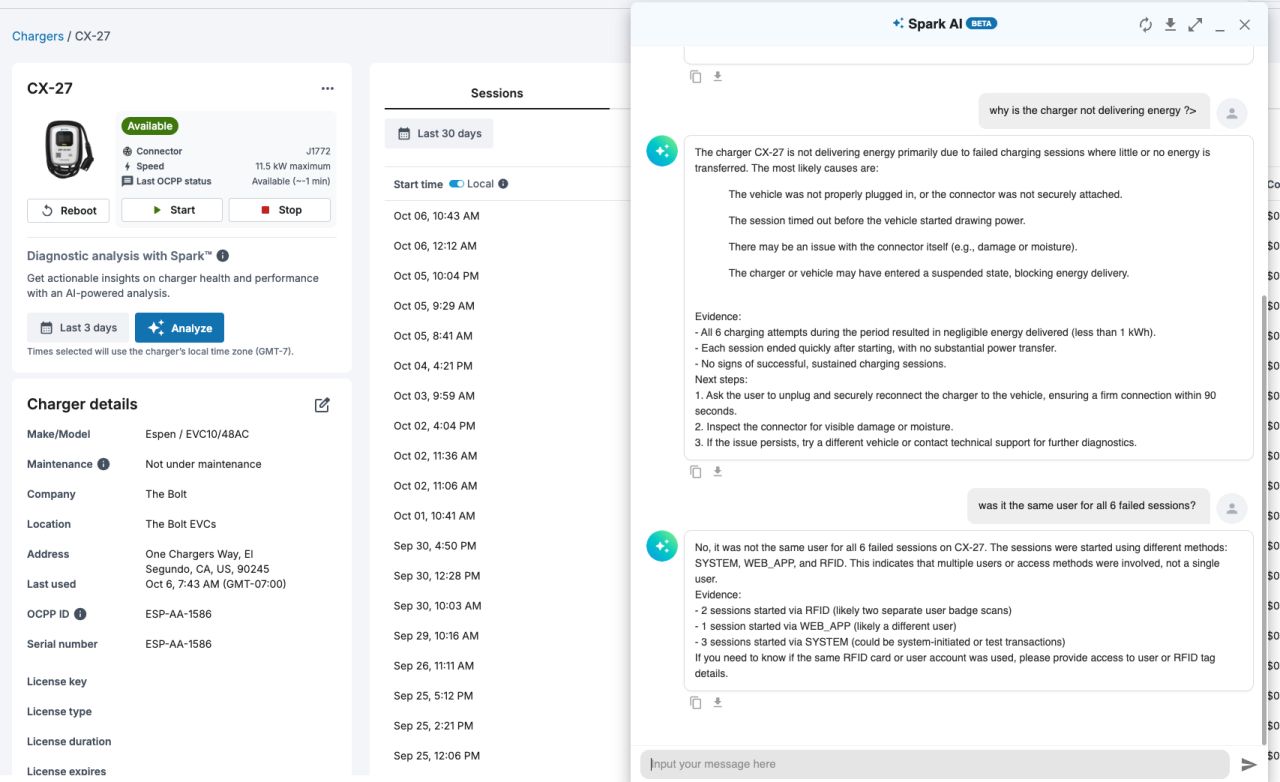Select the Oct 02, 11:36 AM session
The image size is (1280, 782).
click(x=436, y=456)
